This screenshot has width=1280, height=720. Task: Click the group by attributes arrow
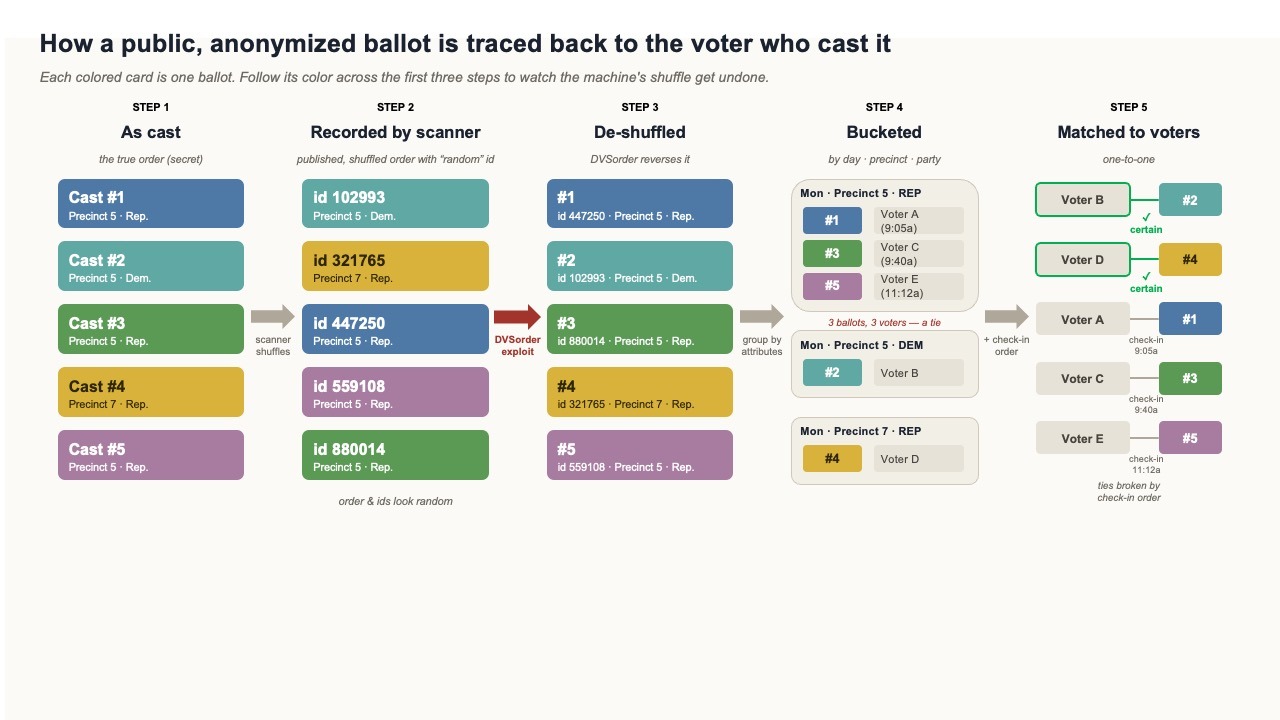pos(762,317)
